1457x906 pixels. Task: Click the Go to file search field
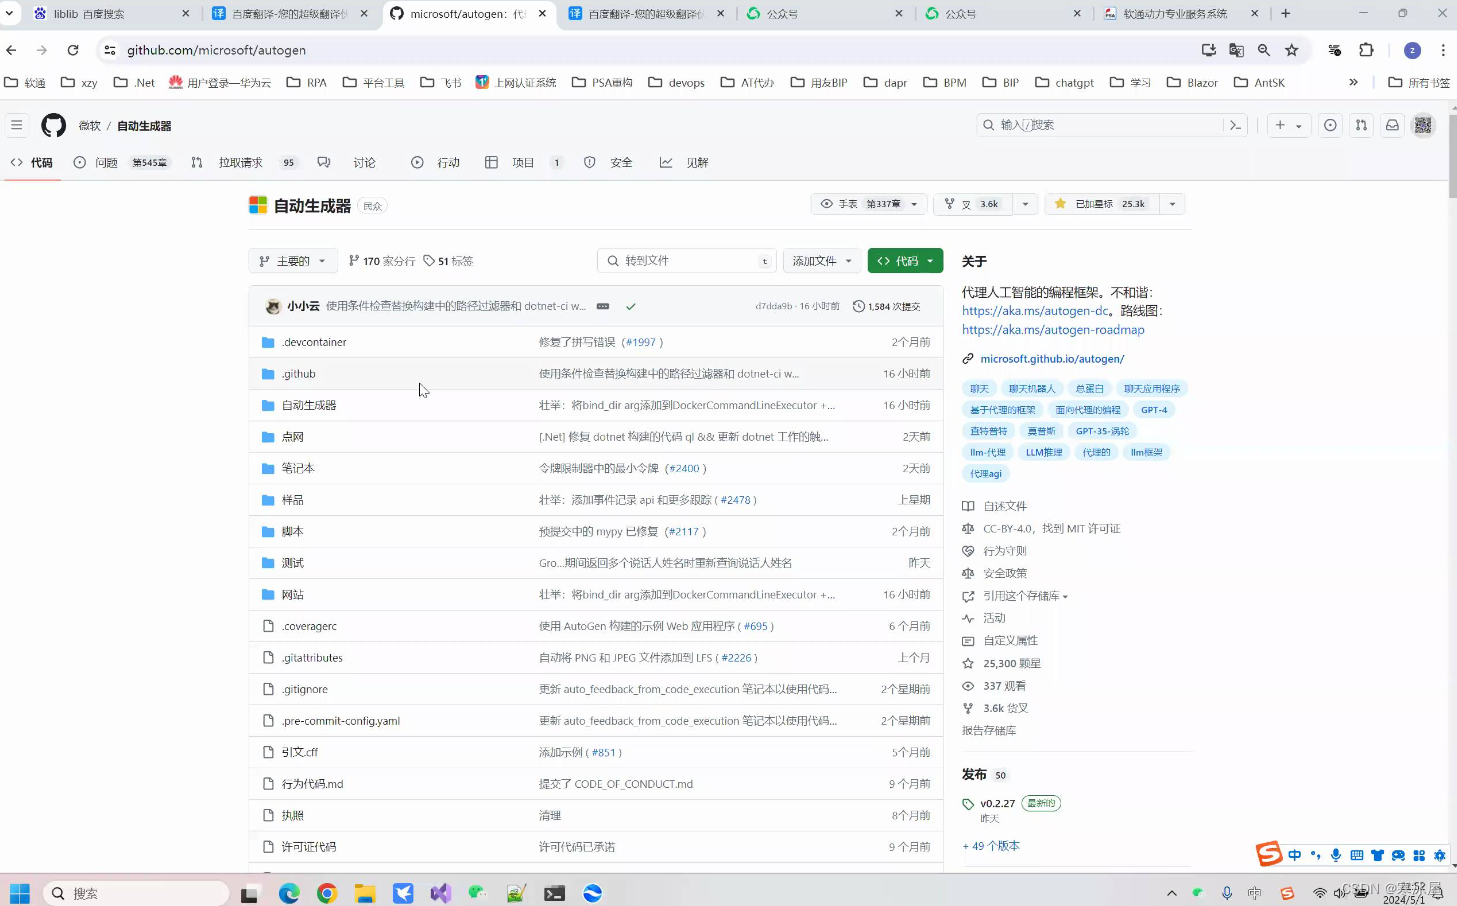tap(687, 261)
